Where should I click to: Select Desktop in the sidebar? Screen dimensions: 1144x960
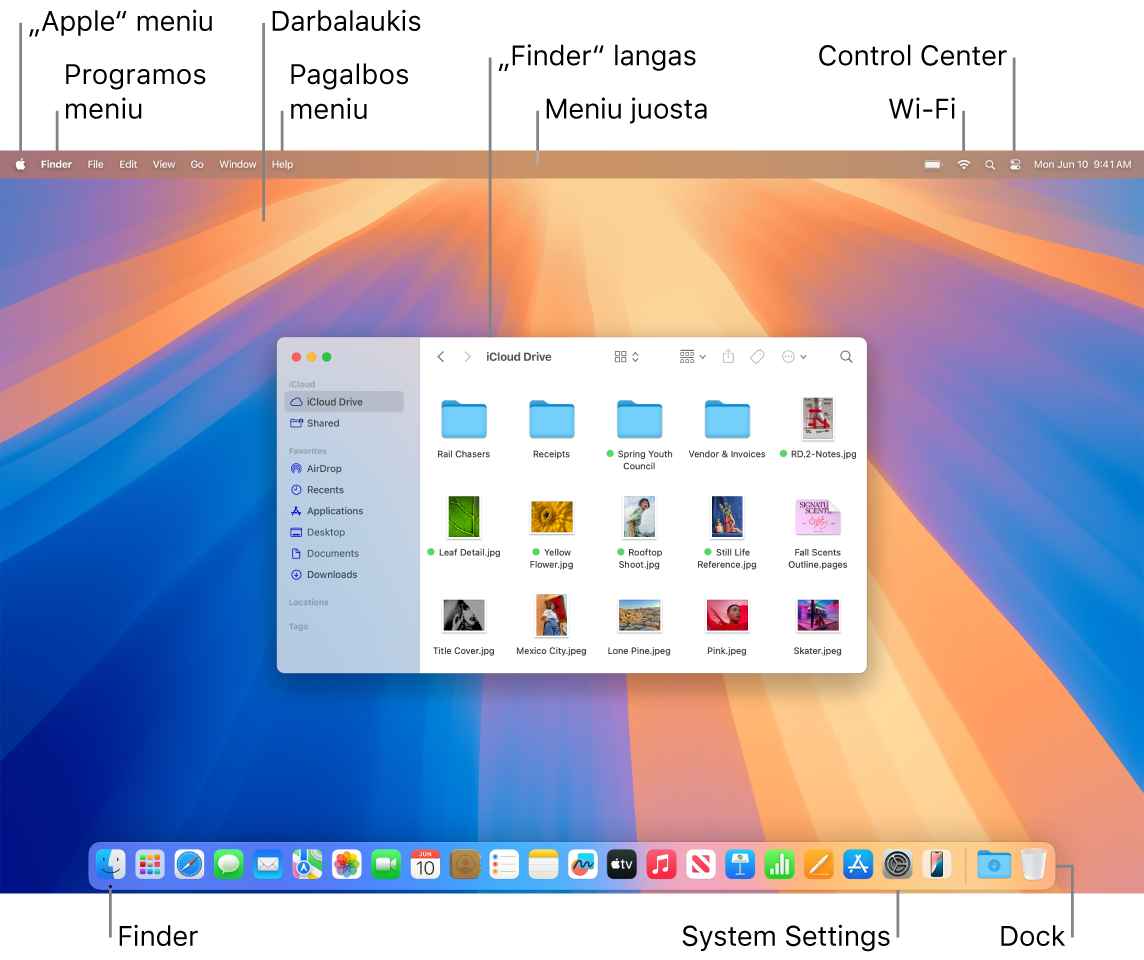344,533
